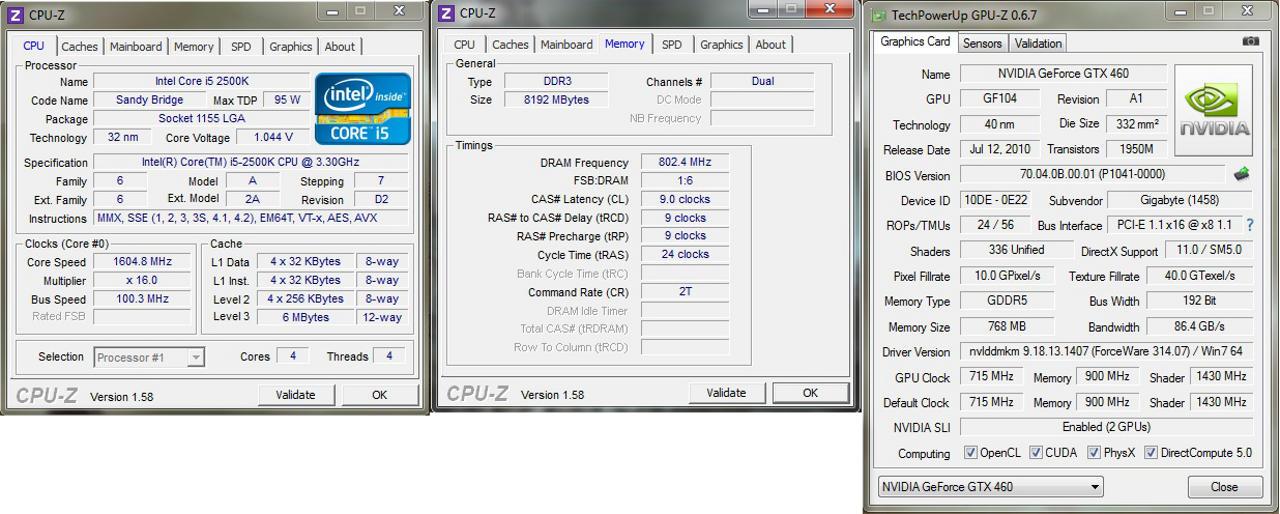Open the Processor #1 selection dropdown

click(150, 357)
